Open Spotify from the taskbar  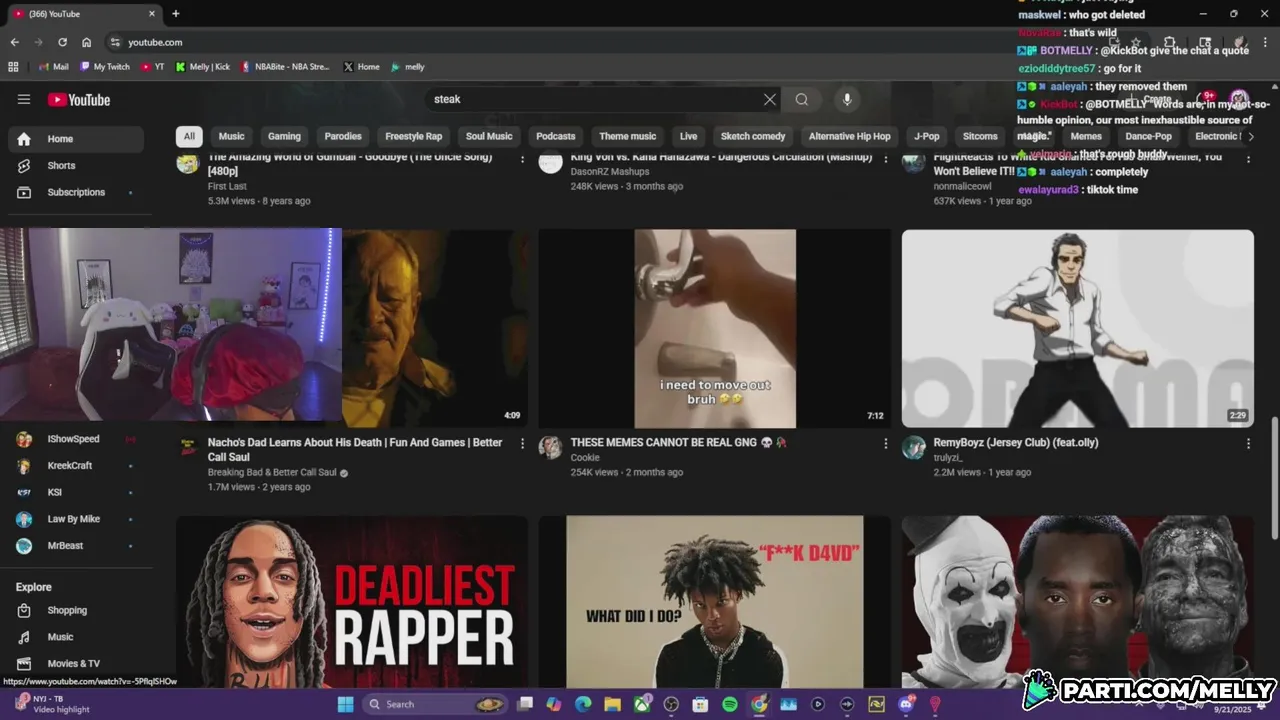tap(730, 704)
